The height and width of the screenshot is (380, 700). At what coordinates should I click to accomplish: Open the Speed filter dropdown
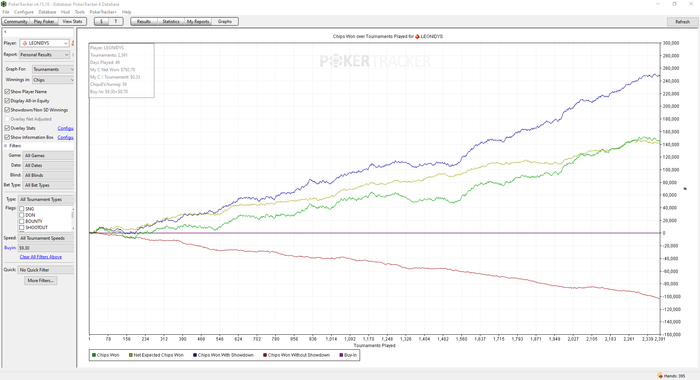tap(46, 238)
